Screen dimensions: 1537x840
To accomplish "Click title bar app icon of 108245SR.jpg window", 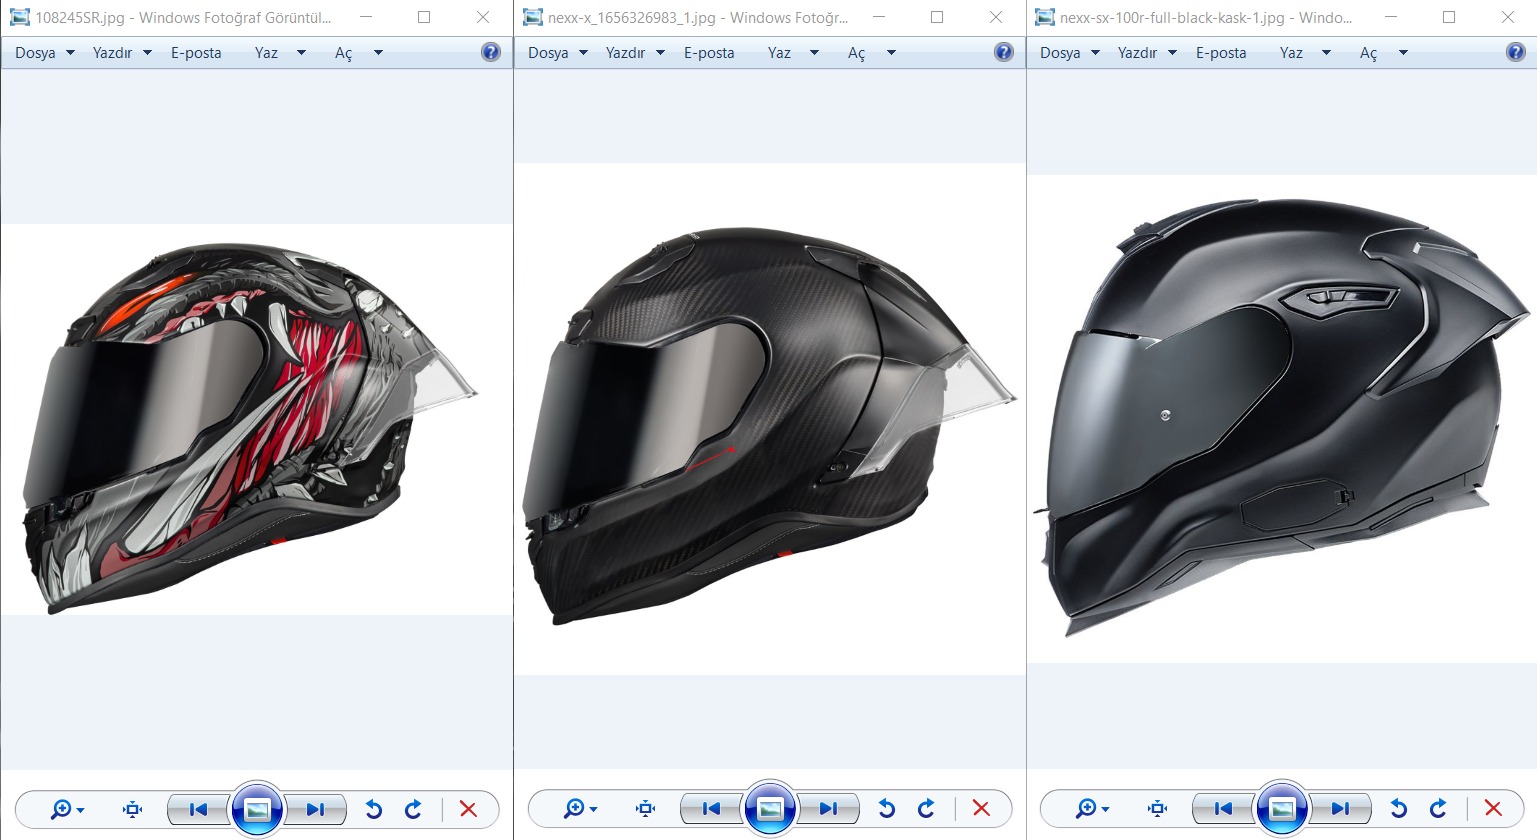I will [x=19, y=17].
